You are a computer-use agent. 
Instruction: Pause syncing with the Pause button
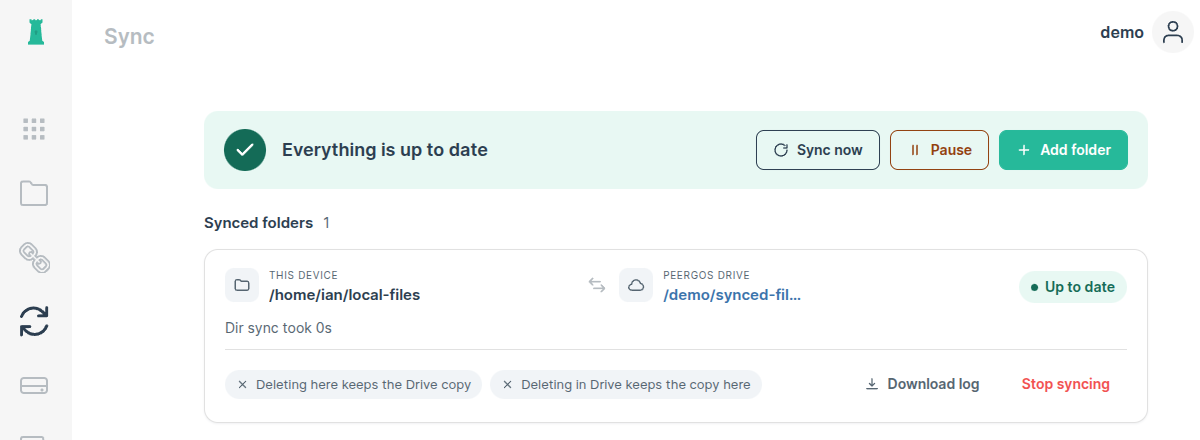(x=939, y=150)
